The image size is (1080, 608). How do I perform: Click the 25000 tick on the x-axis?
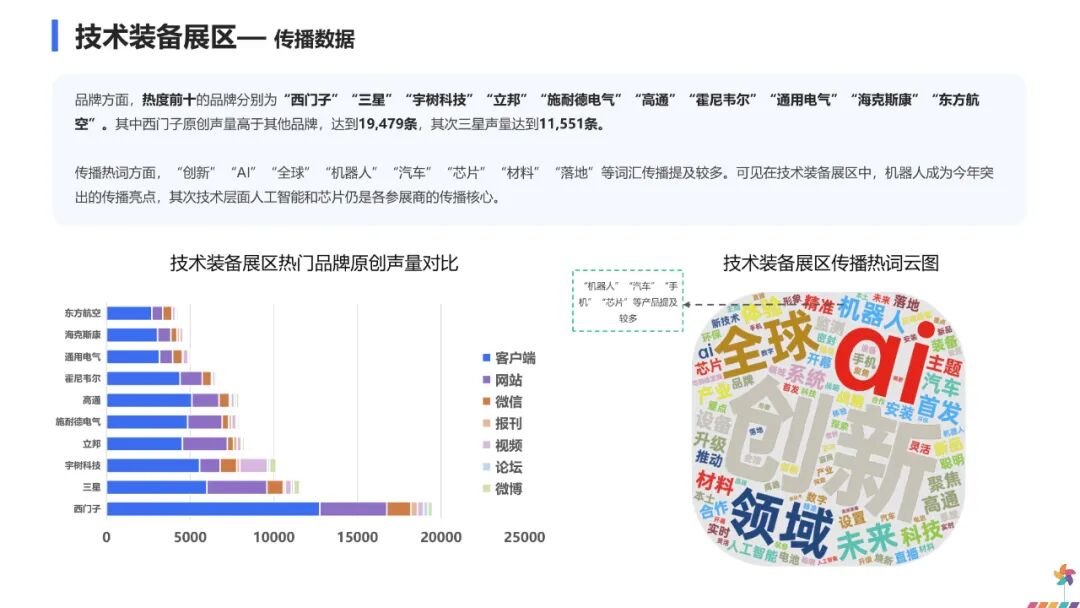(524, 537)
